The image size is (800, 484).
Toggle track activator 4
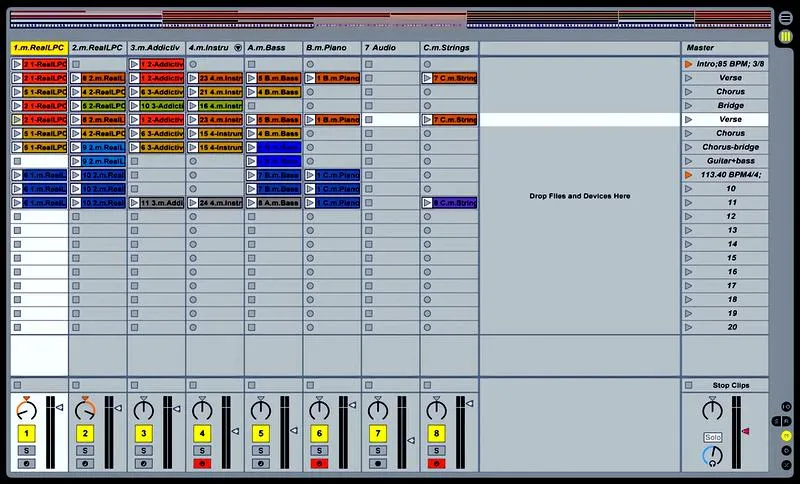point(202,434)
